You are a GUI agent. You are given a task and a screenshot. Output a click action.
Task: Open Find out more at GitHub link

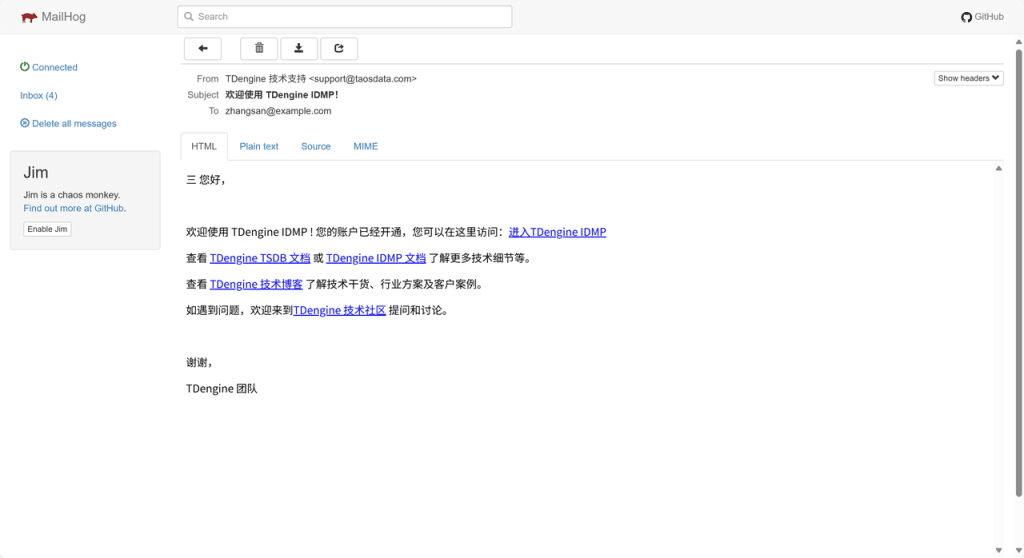[73, 208]
